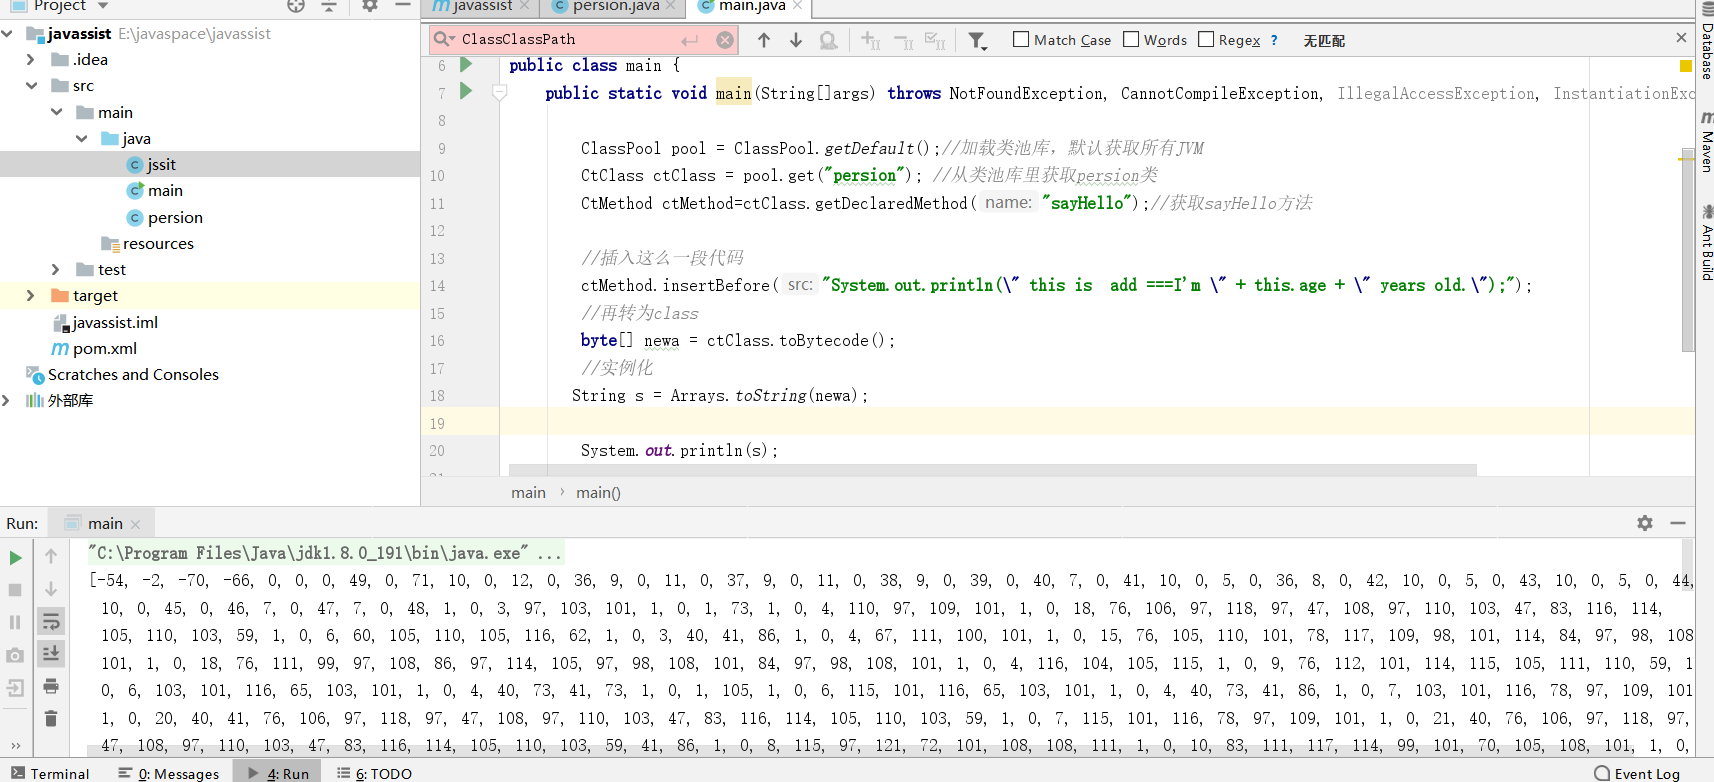
Task: Collapse the main method fold marker
Action: click(x=500, y=92)
